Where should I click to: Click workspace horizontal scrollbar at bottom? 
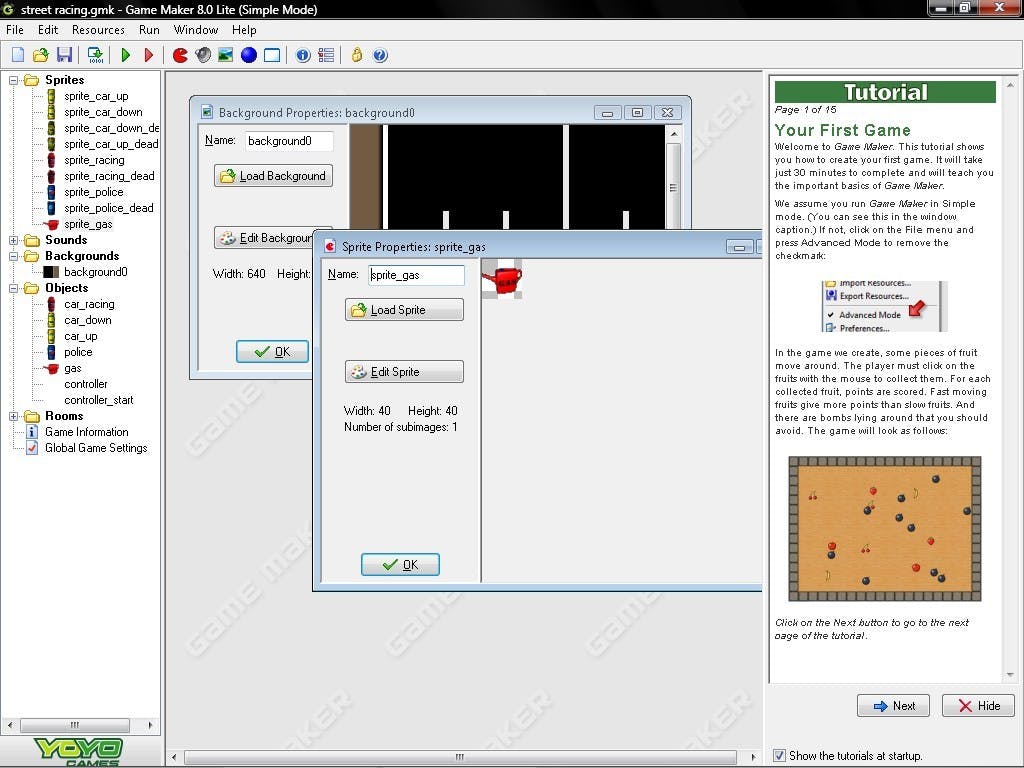click(460, 757)
